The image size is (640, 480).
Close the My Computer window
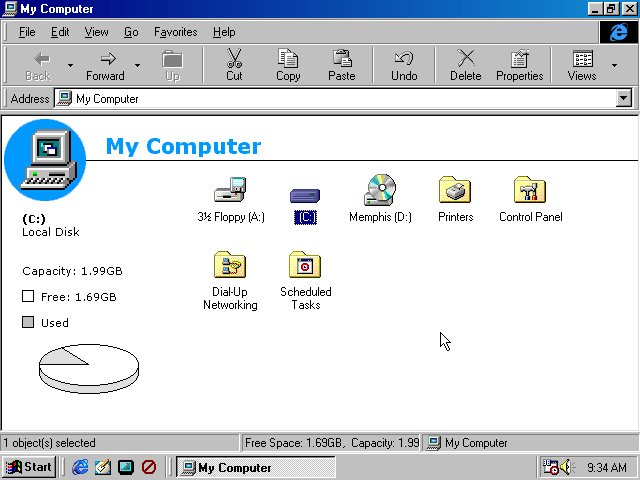click(629, 9)
